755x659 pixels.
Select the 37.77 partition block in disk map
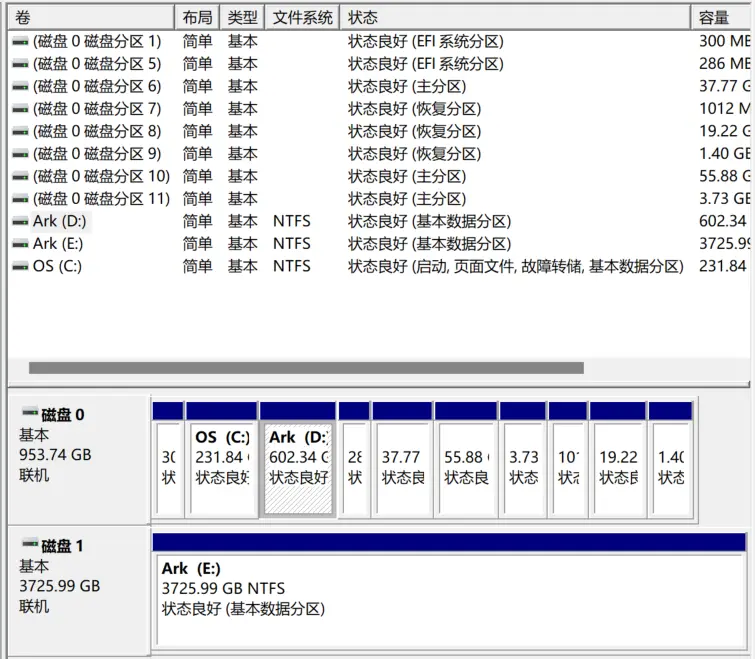pyautogui.click(x=402, y=459)
